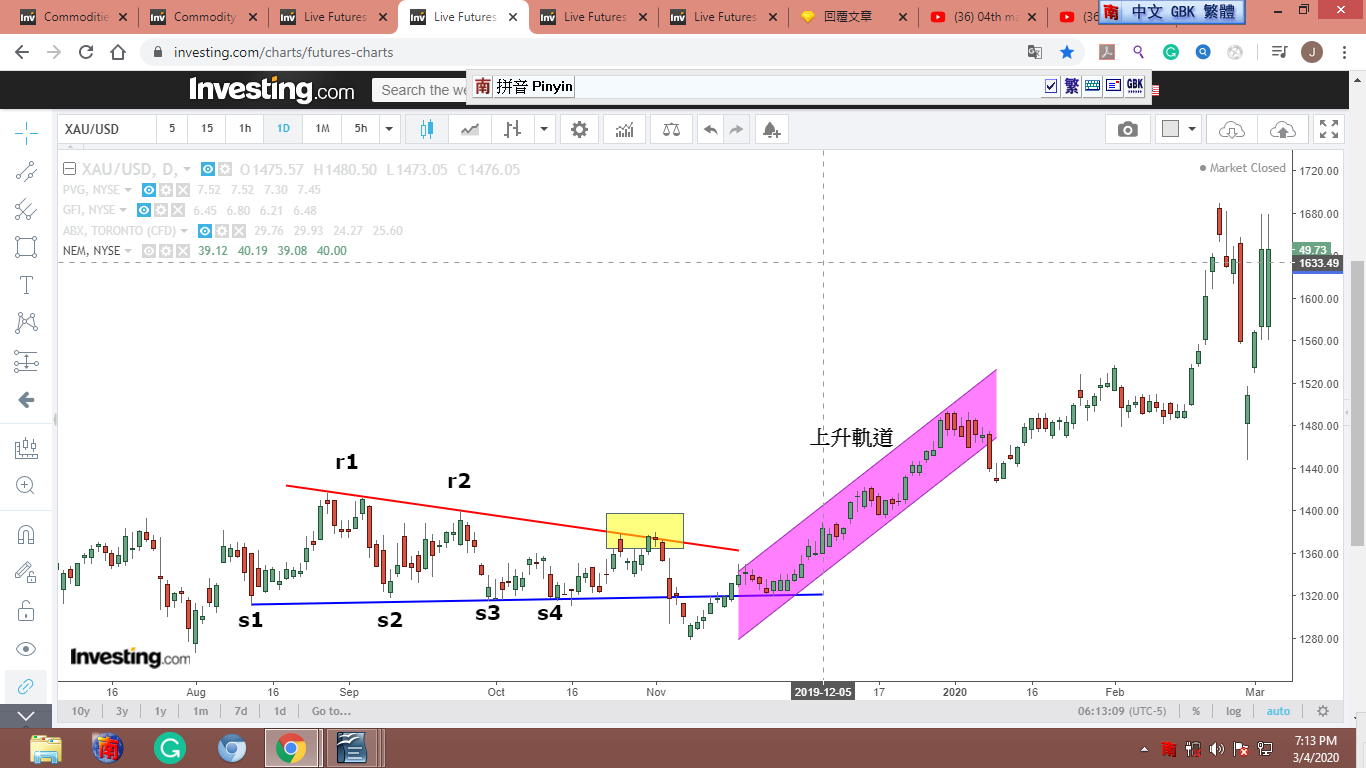Click the Go to... date button
This screenshot has width=1366, height=768.
331,711
